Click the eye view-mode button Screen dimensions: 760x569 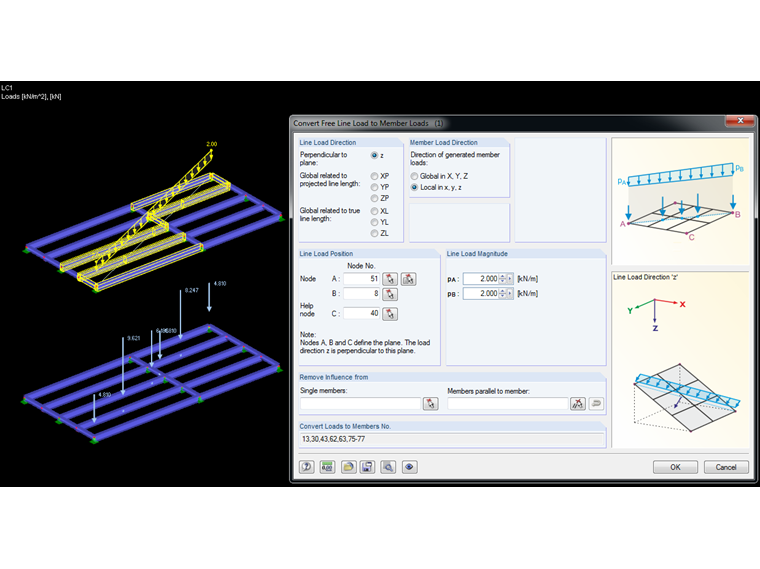tap(410, 467)
